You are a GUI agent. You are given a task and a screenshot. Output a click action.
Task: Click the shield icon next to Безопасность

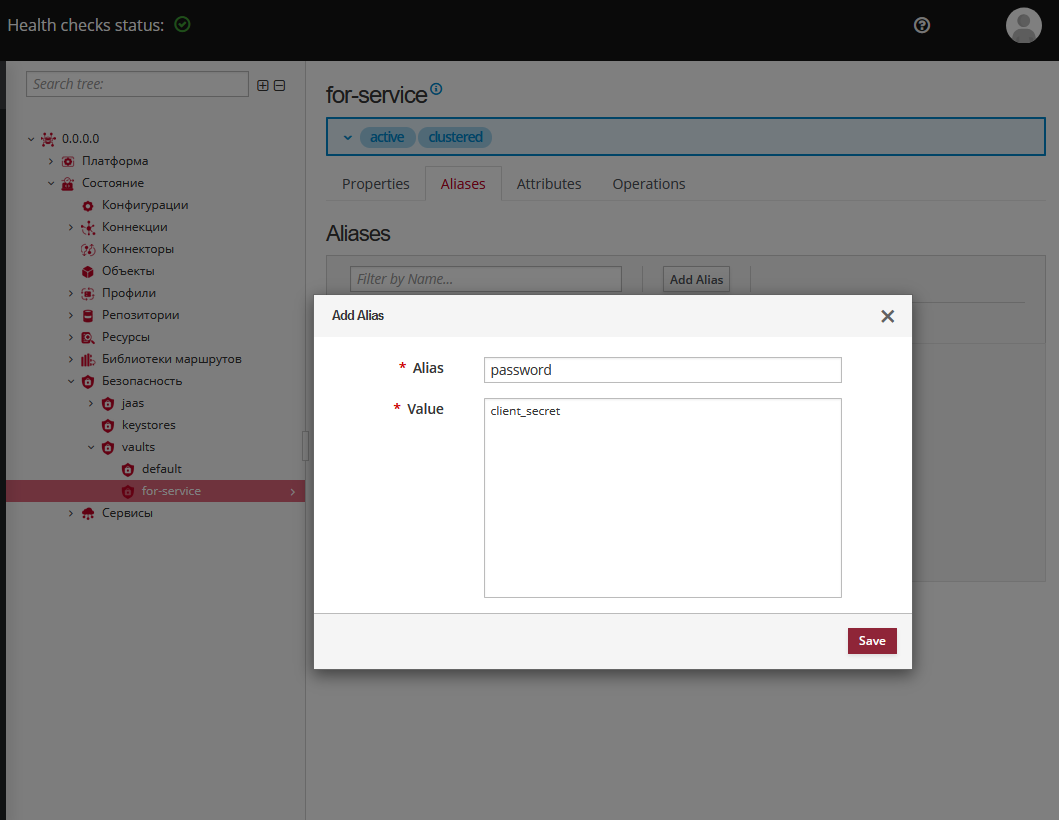(x=87, y=381)
